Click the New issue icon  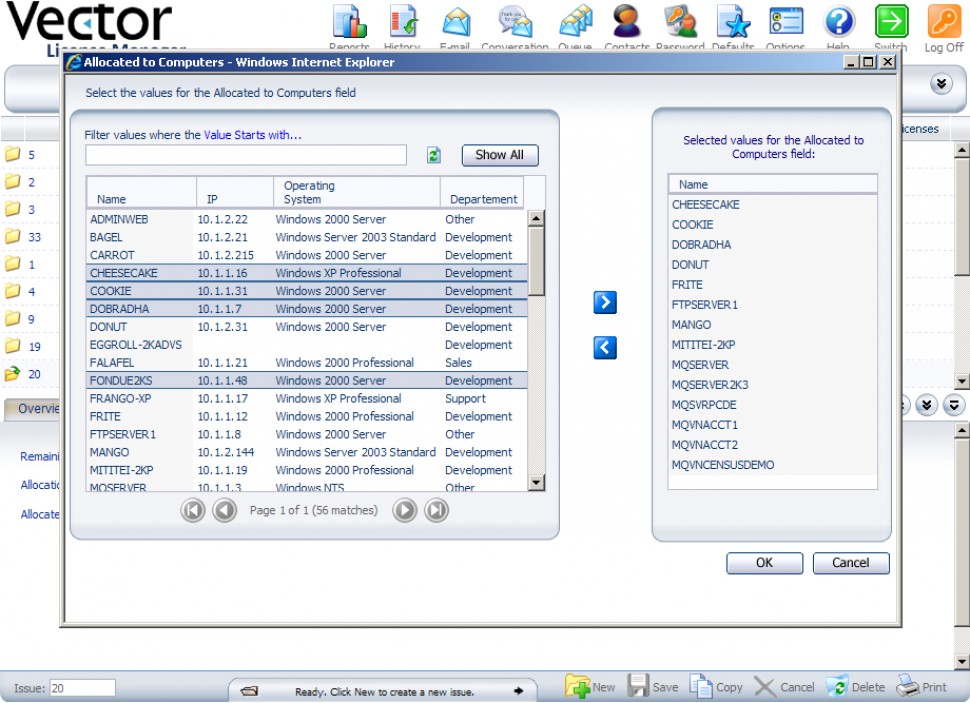[x=578, y=686]
